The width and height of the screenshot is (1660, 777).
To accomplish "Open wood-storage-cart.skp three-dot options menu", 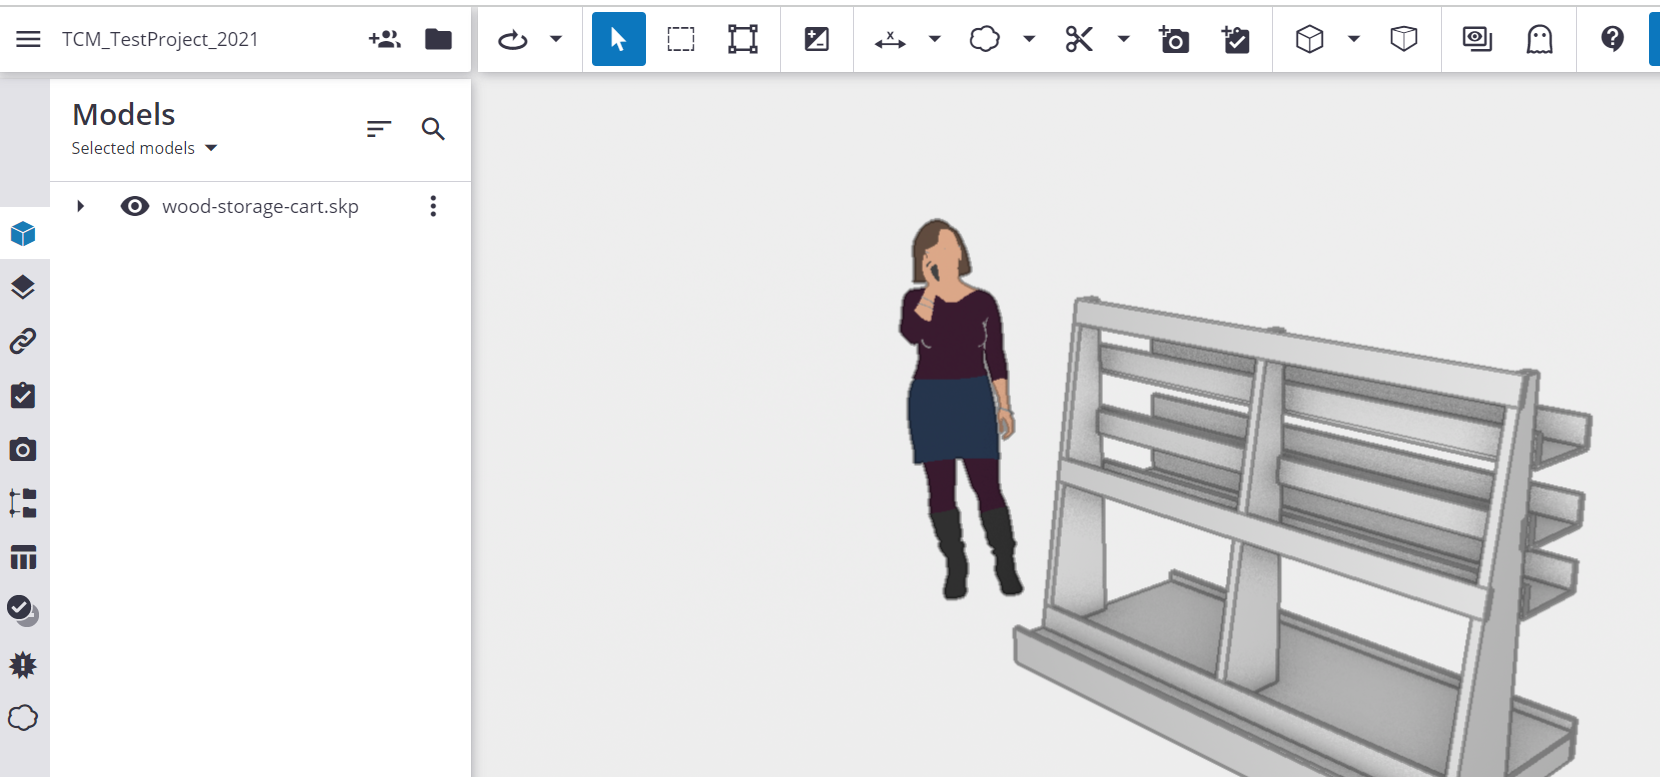I will click(x=433, y=206).
